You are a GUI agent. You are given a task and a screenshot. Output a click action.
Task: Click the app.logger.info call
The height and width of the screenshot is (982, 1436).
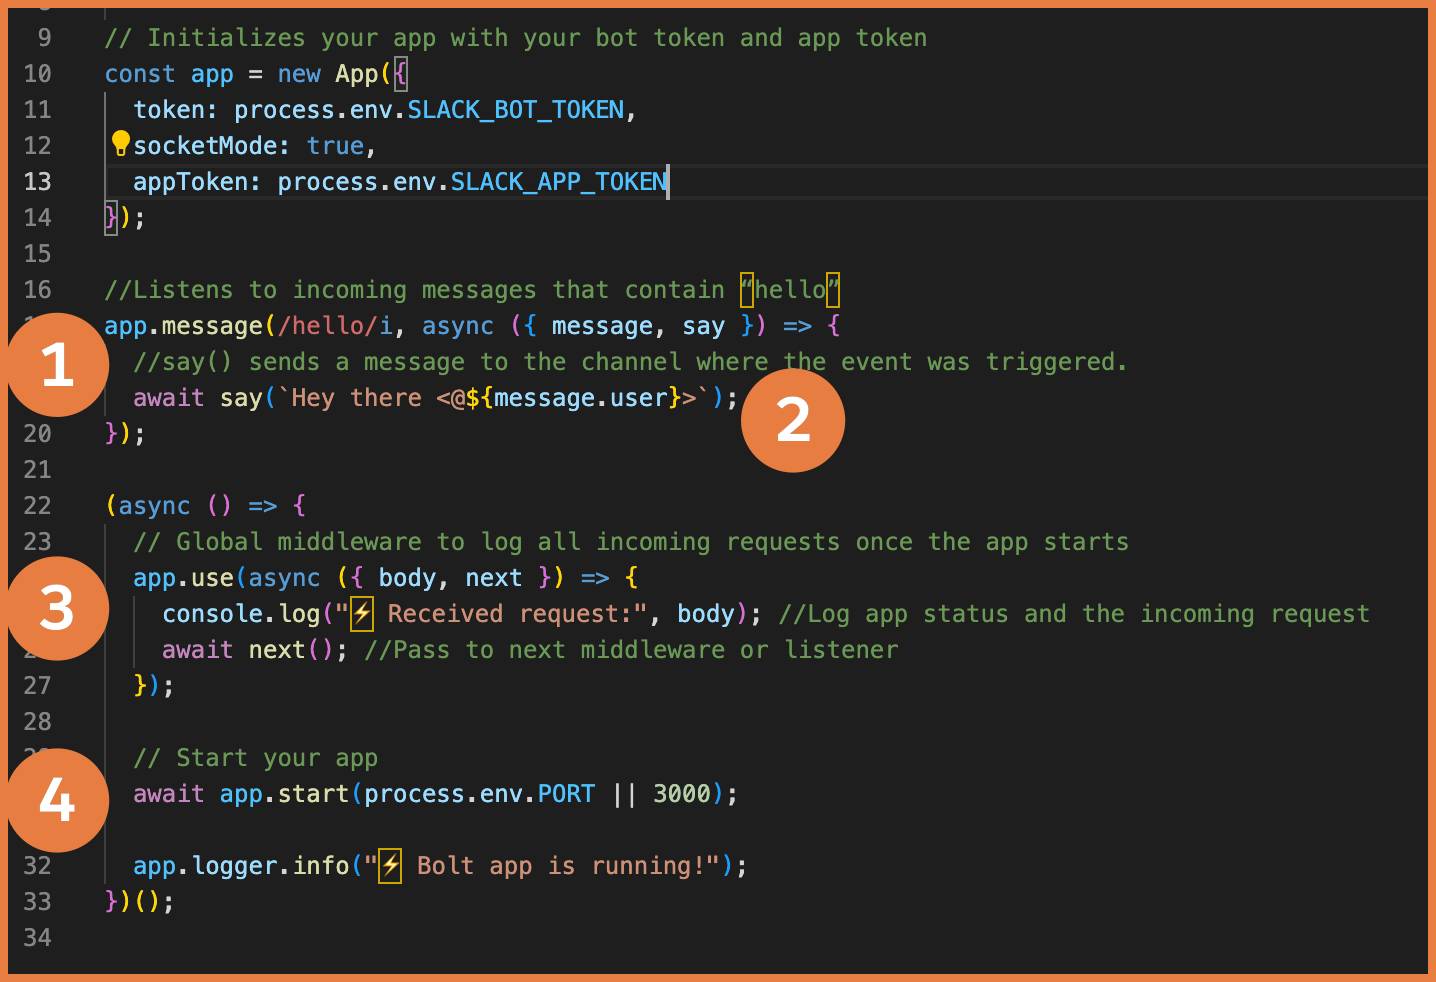[x=241, y=866]
